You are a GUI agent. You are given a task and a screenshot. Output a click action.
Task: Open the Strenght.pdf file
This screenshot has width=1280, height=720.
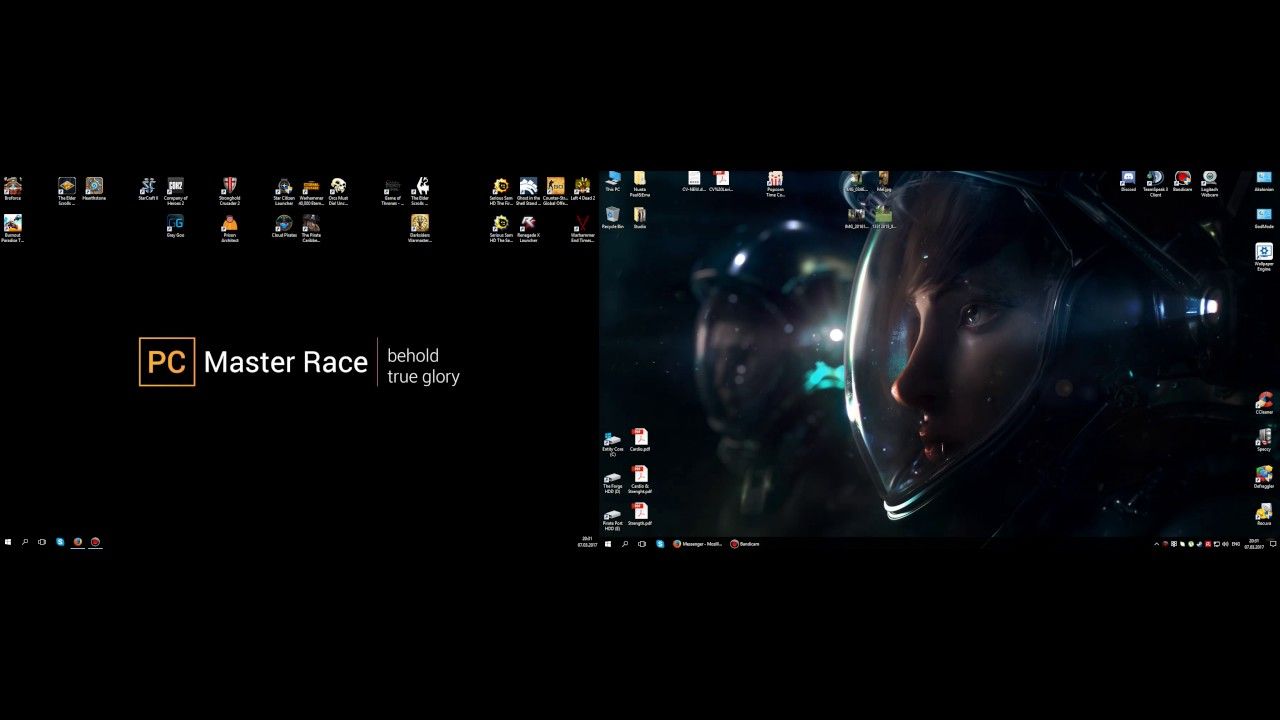(640, 514)
